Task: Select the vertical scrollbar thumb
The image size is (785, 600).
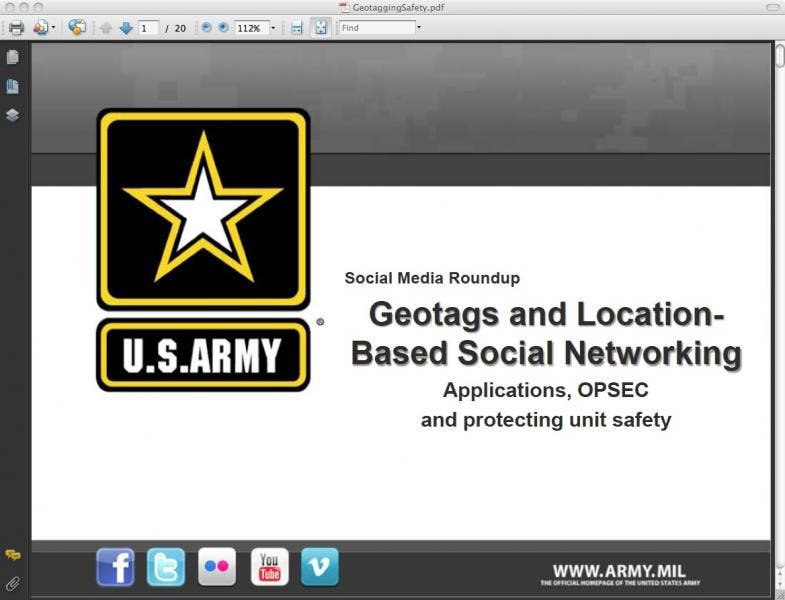Action: point(780,55)
